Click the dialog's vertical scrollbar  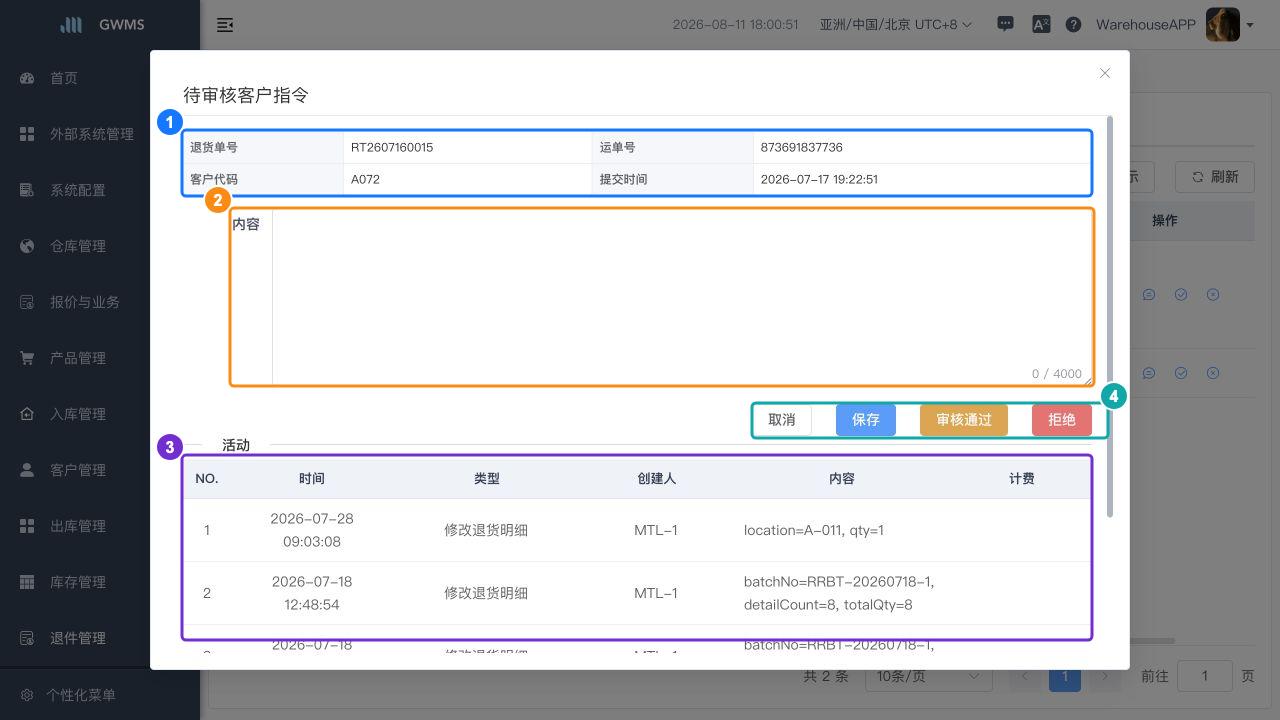tap(1109, 317)
